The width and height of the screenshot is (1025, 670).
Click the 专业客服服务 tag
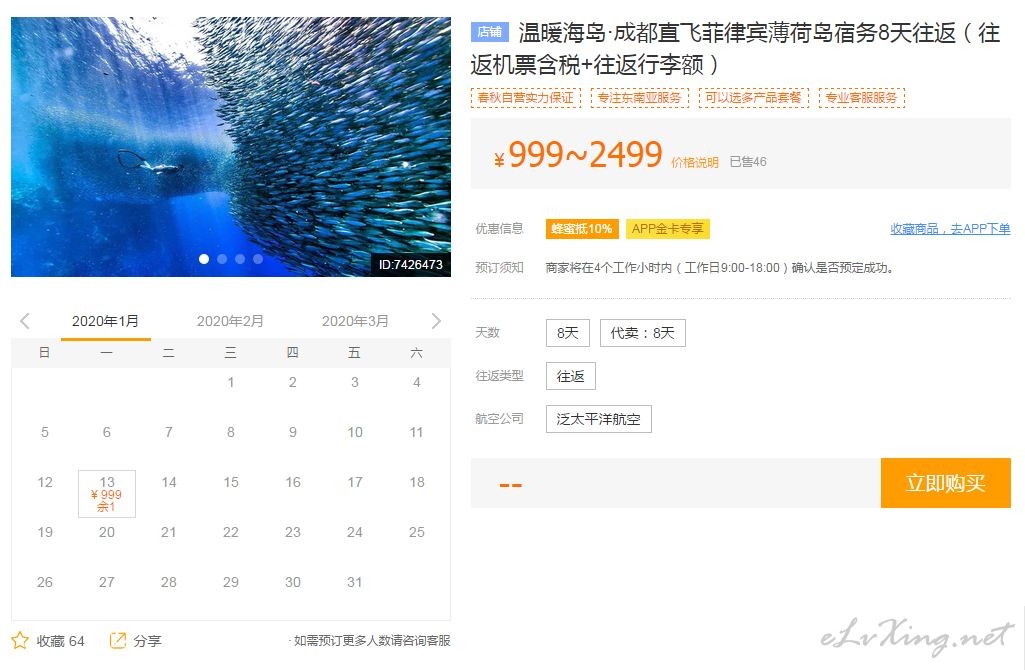(862, 97)
